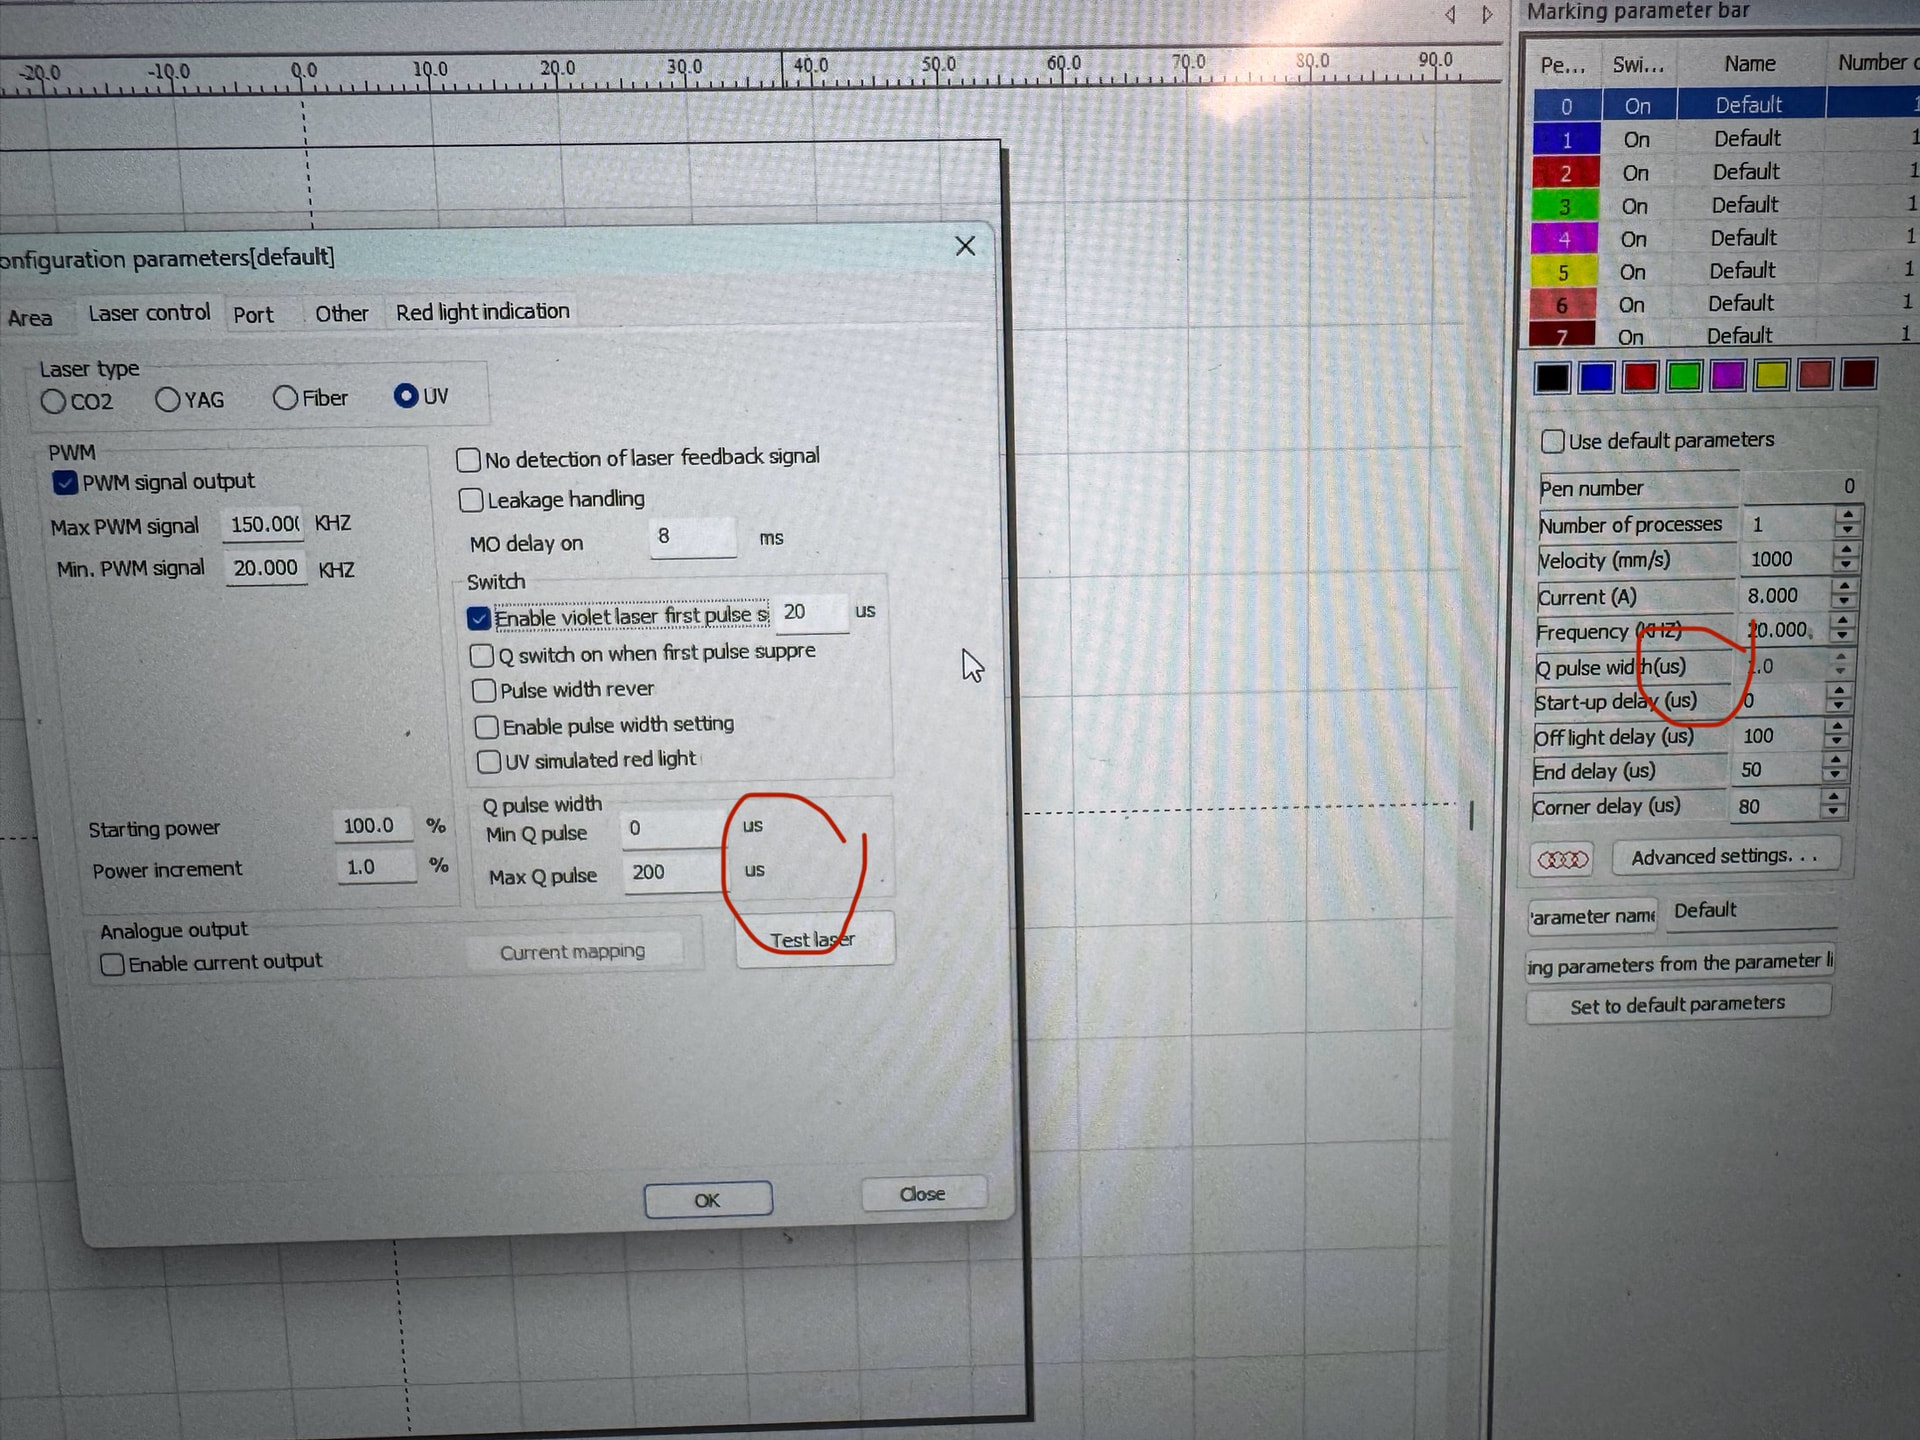Select the black pen color swatch
This screenshot has height=1440, width=1920.
click(1552, 377)
